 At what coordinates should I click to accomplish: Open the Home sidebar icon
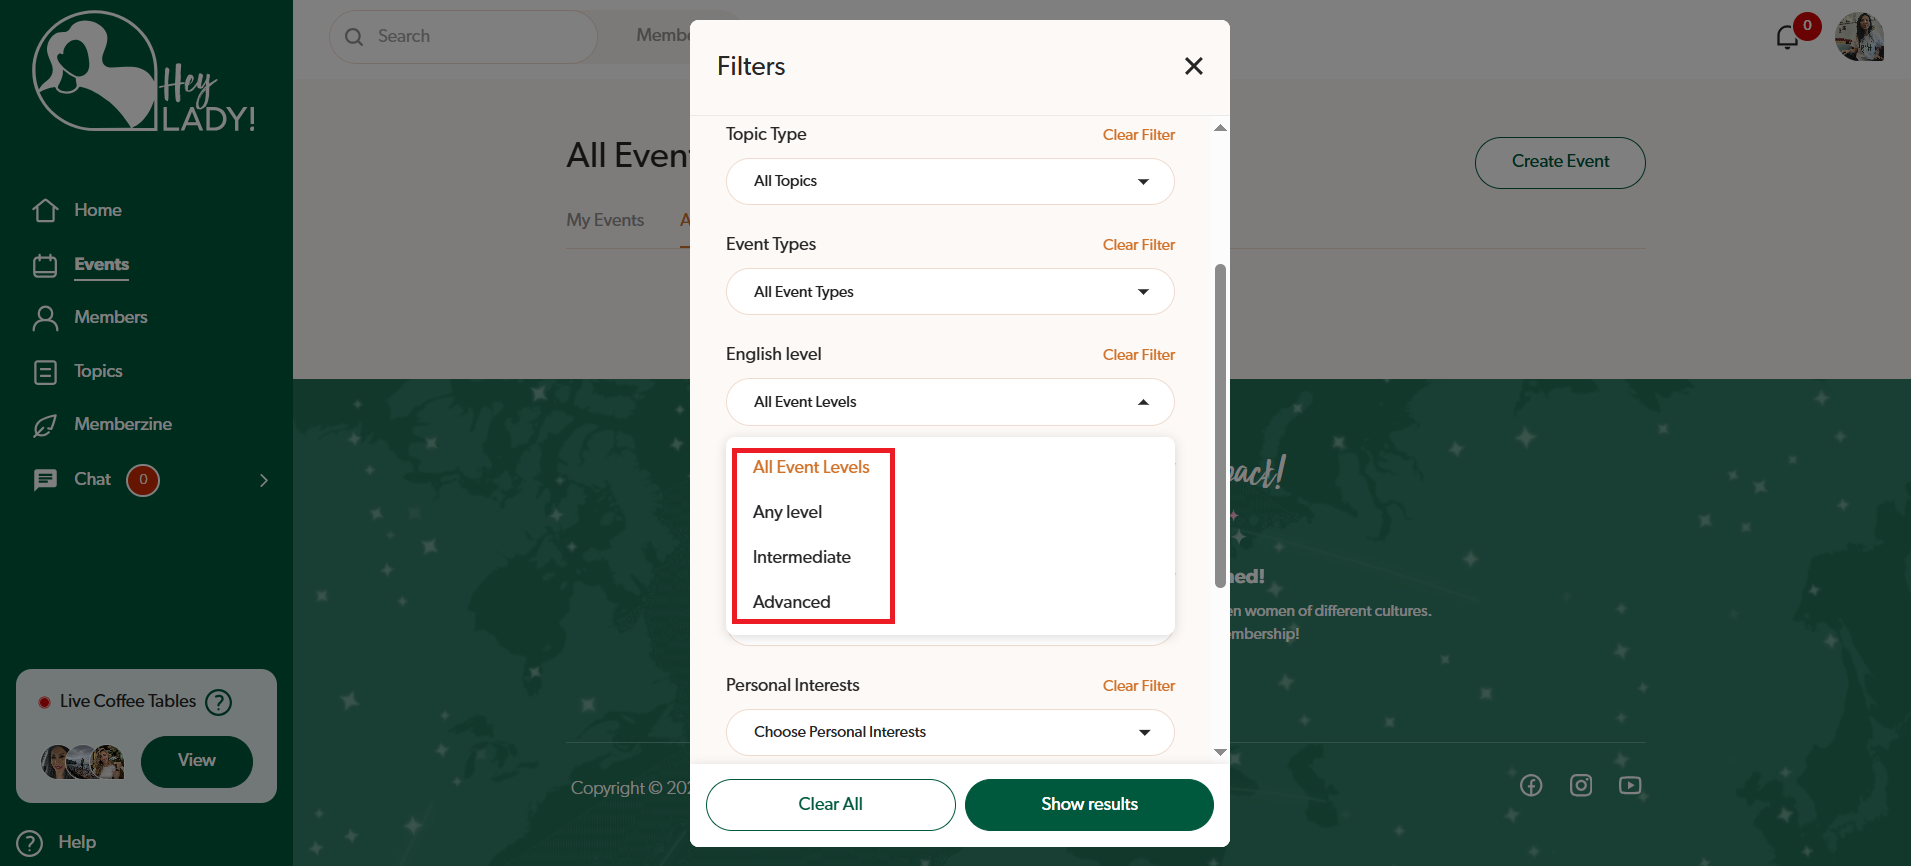tap(45, 210)
